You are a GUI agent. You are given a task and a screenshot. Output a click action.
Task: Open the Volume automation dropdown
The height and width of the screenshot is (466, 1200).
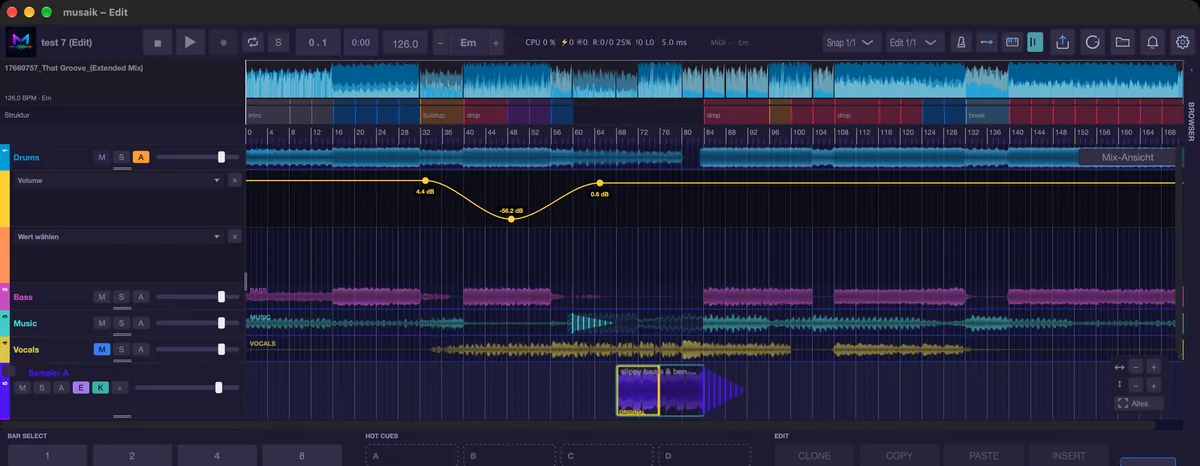[x=119, y=180]
